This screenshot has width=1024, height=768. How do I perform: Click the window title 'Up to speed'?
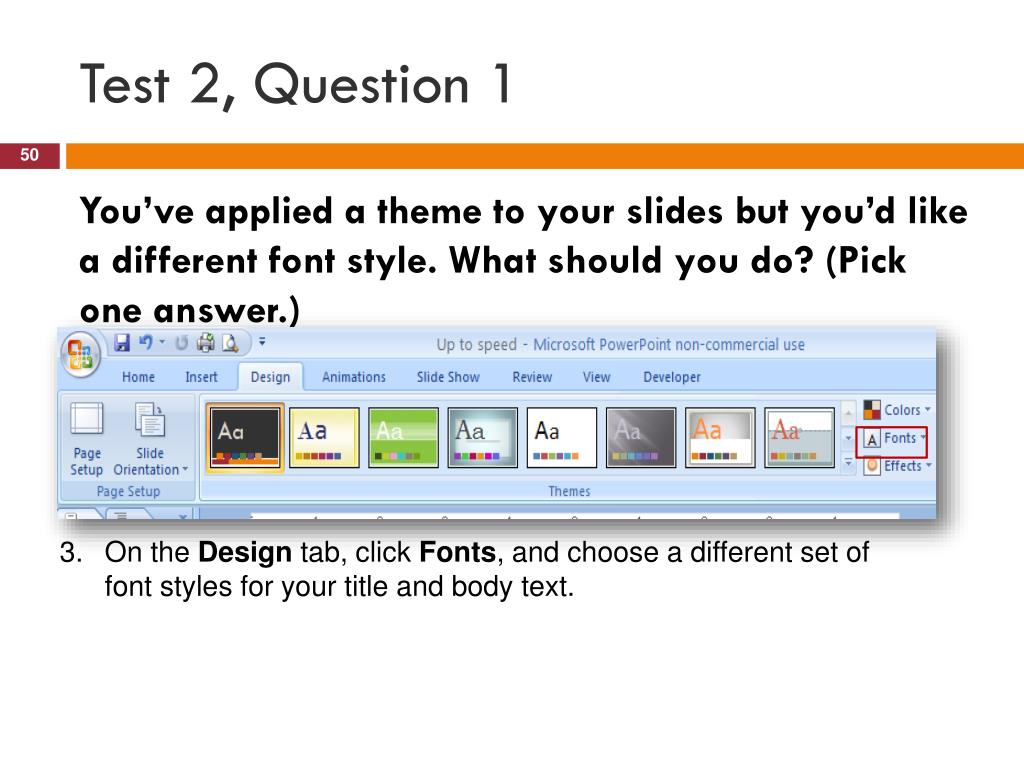(x=476, y=344)
